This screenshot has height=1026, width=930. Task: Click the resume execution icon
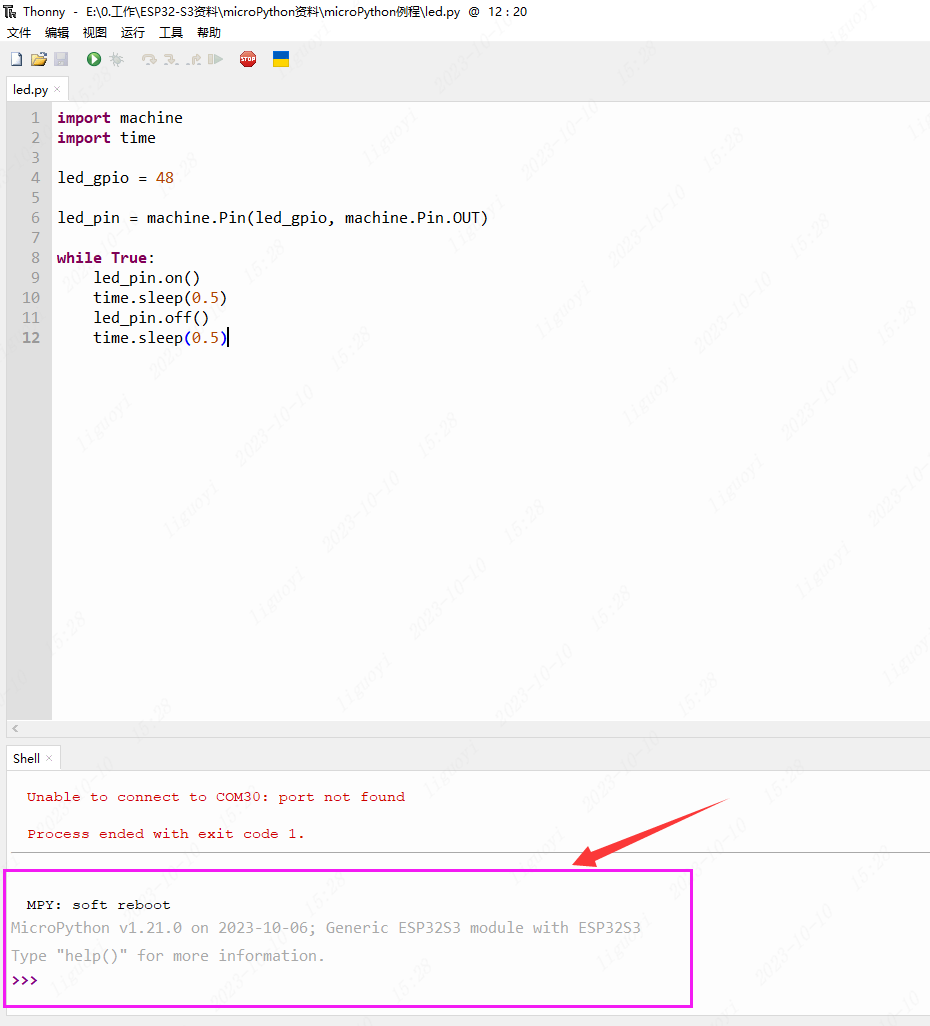[215, 60]
